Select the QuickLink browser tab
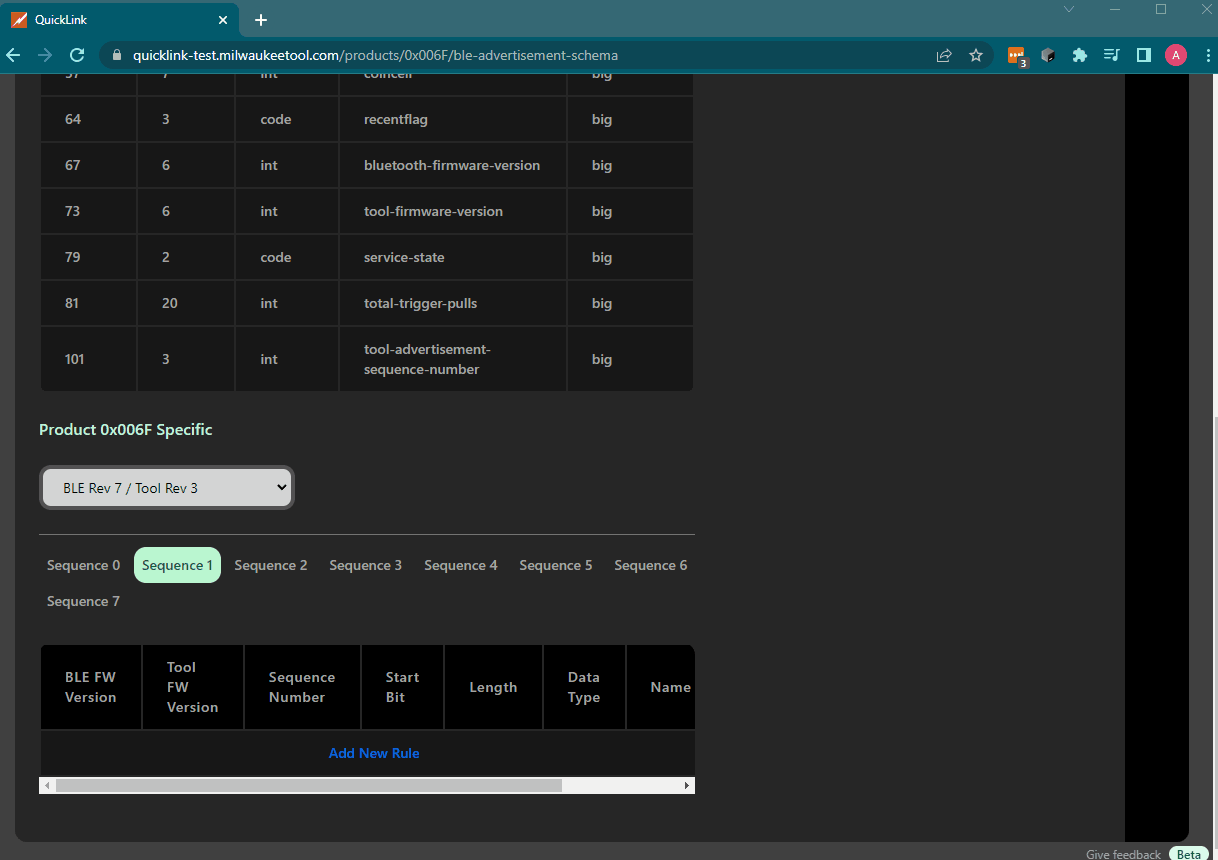Image resolution: width=1218 pixels, height=860 pixels. tap(120, 20)
